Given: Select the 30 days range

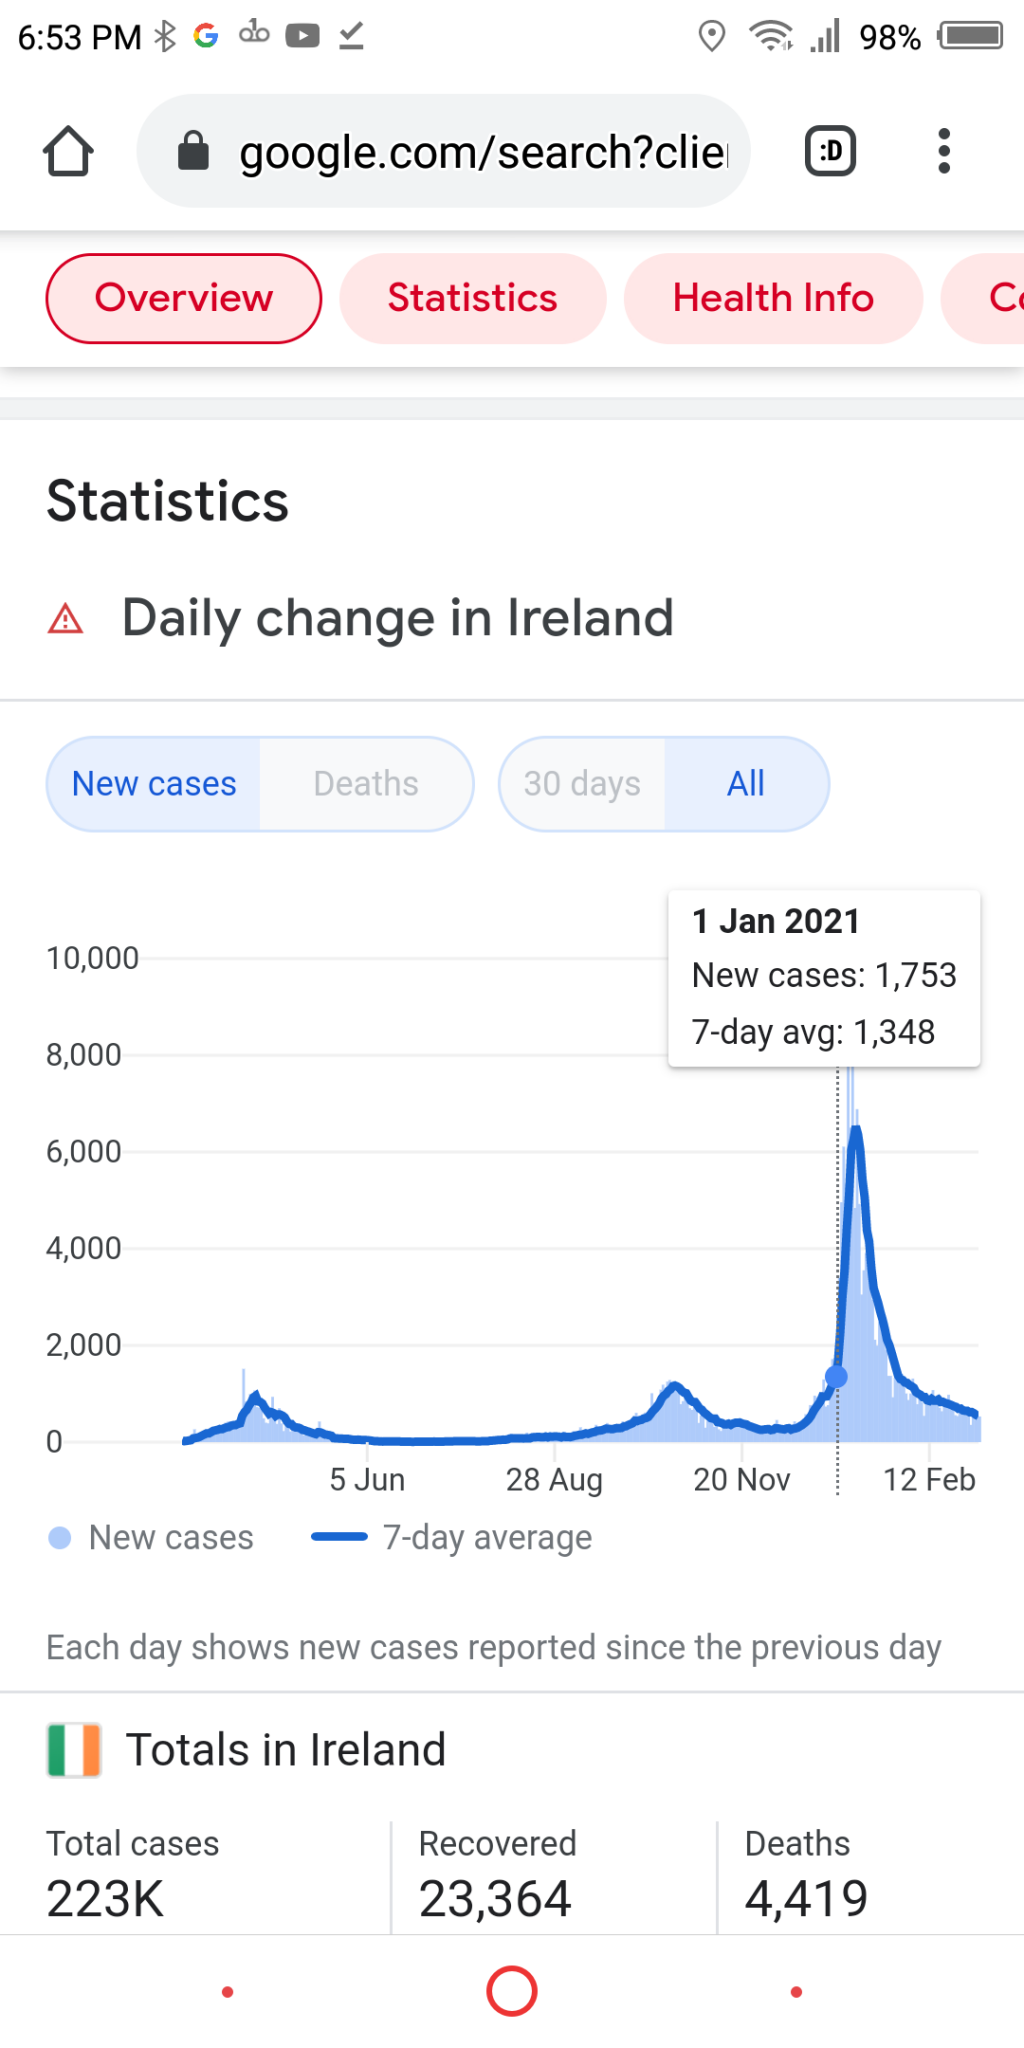Looking at the screenshot, I should pyautogui.click(x=582, y=784).
